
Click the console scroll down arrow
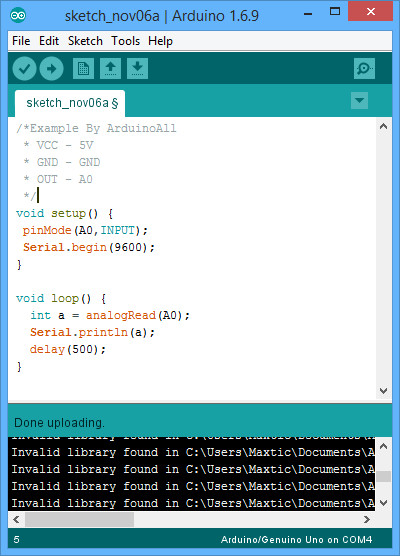pos(383,502)
